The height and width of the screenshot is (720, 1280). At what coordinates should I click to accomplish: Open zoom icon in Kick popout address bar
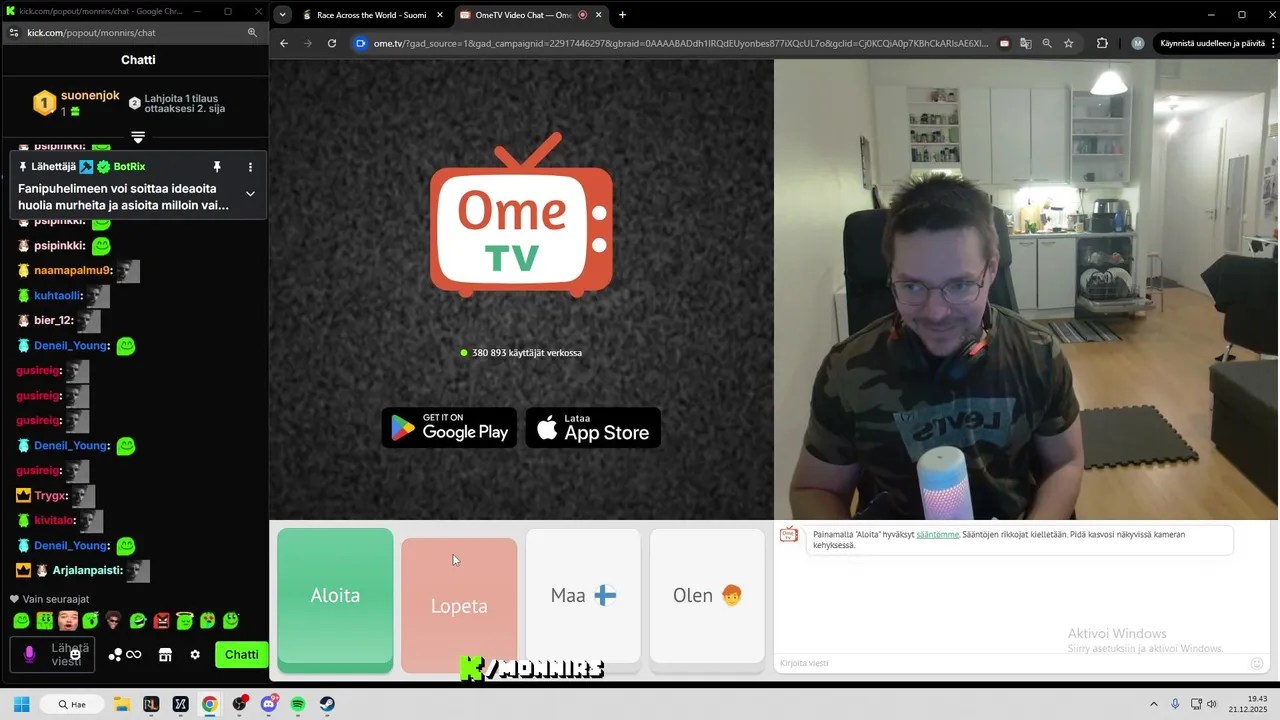pos(252,33)
